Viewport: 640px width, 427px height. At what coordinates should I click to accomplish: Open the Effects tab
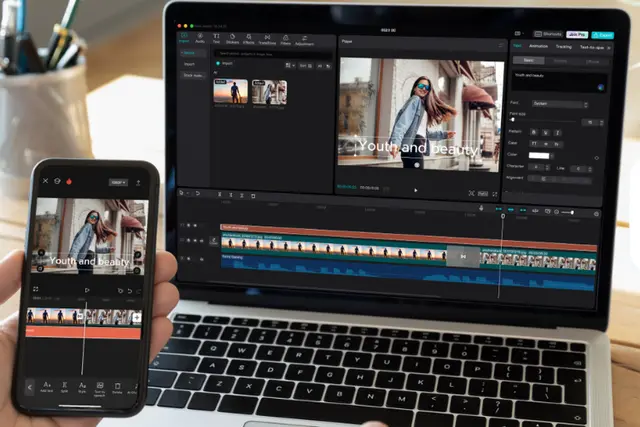click(249, 40)
